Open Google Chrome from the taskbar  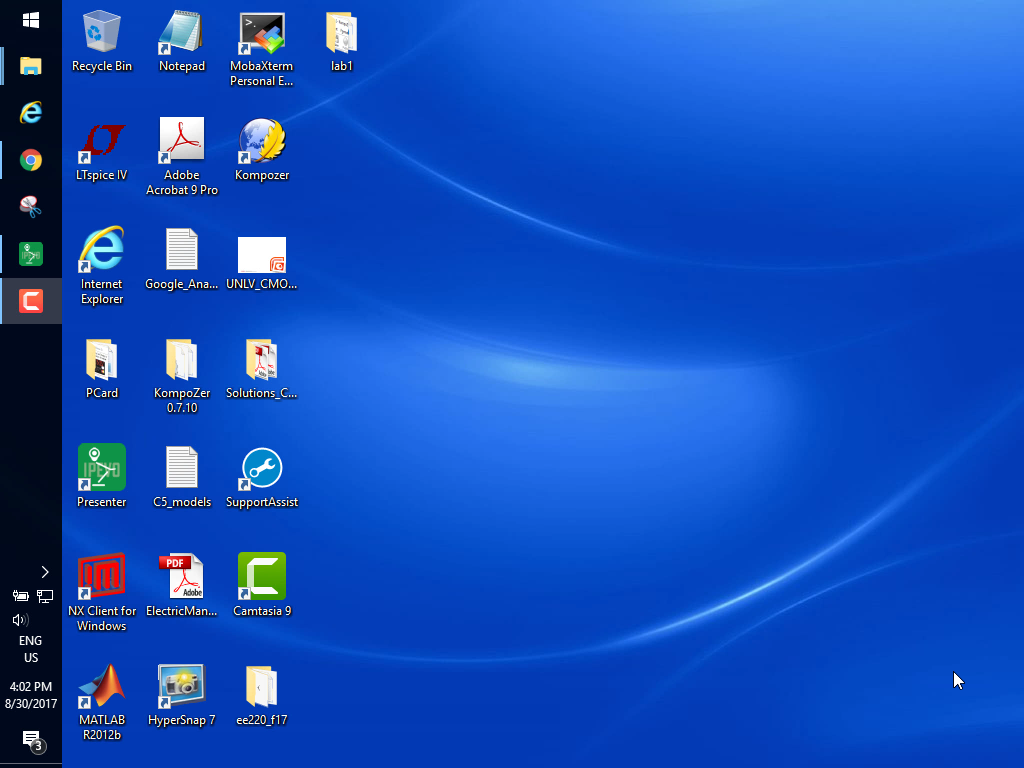coord(31,160)
